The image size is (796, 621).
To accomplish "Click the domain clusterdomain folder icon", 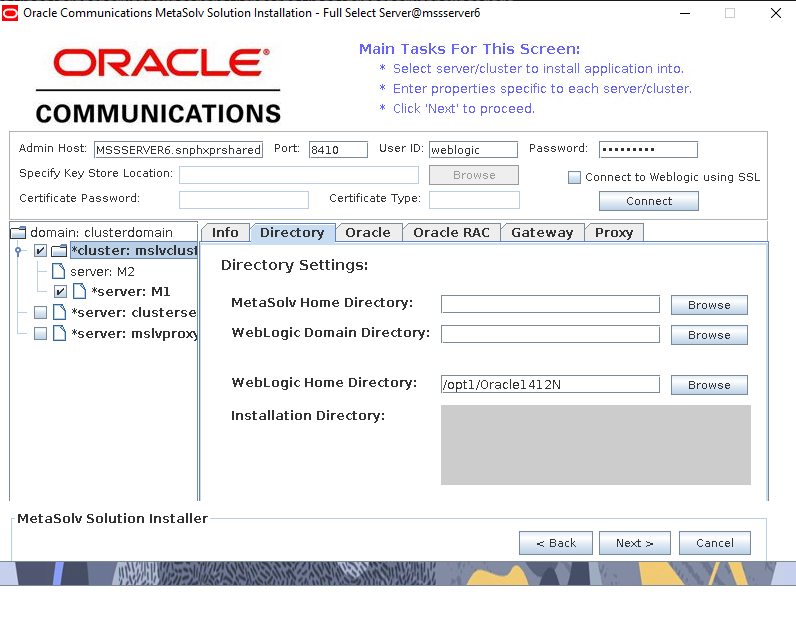I will click(18, 233).
